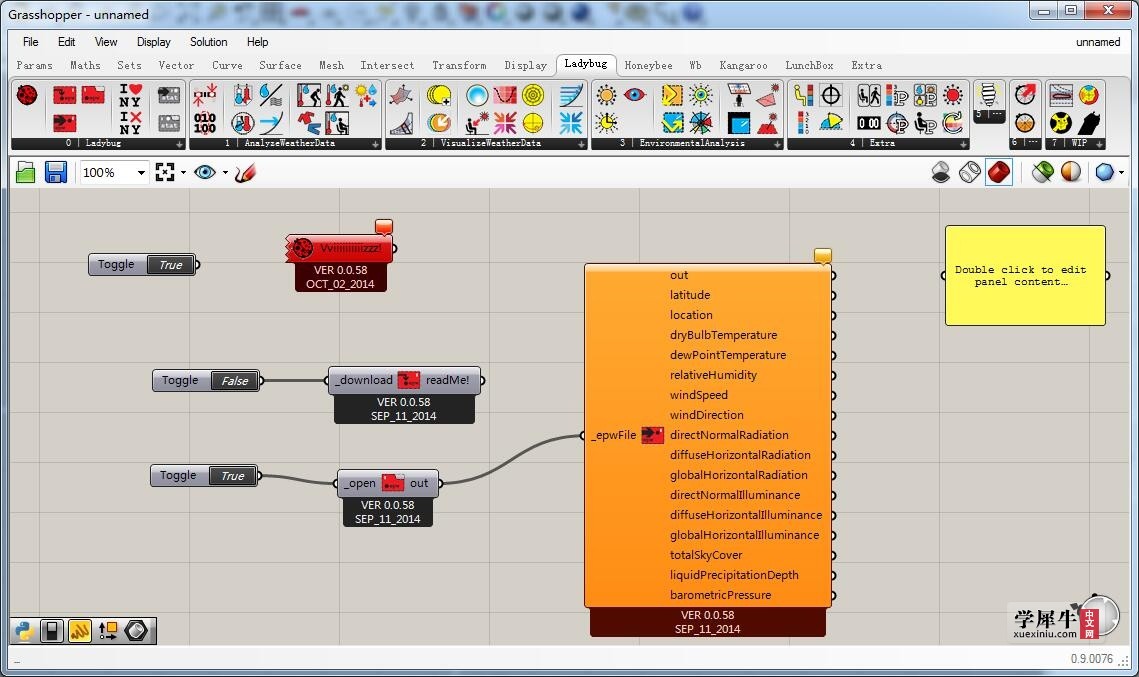The width and height of the screenshot is (1139, 677).
Task: Open the zoom extents arrow menu
Action: [183, 173]
